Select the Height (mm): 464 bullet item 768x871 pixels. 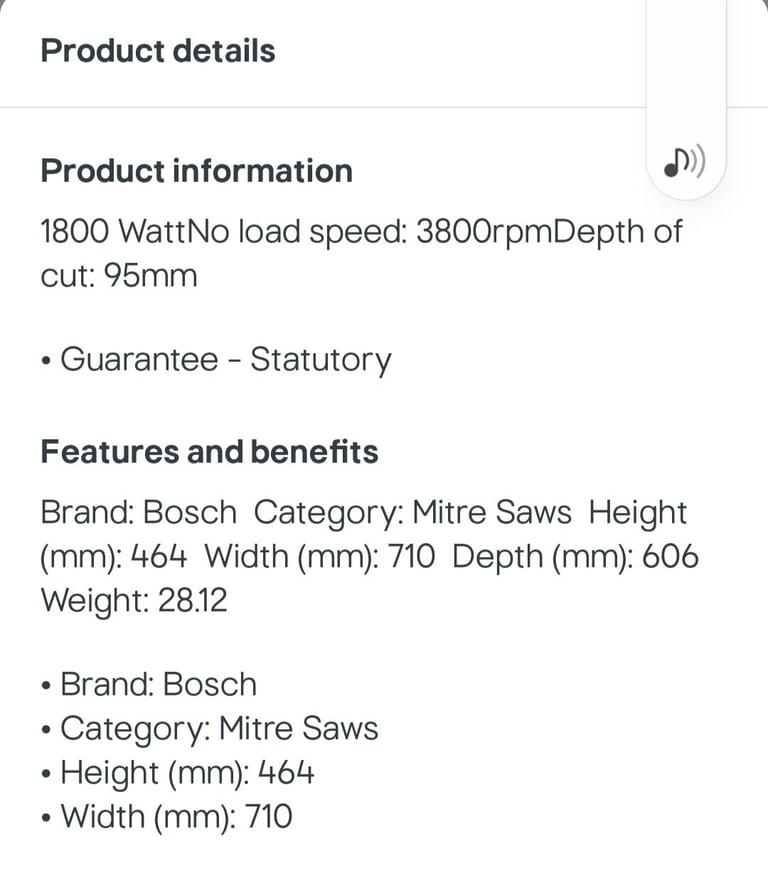tap(177, 773)
